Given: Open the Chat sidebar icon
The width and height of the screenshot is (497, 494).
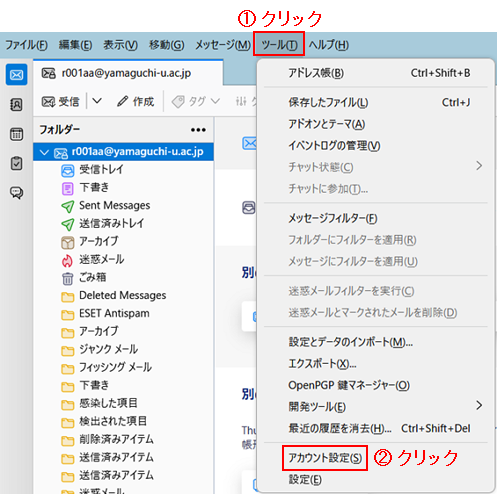Looking at the screenshot, I should tap(16, 192).
